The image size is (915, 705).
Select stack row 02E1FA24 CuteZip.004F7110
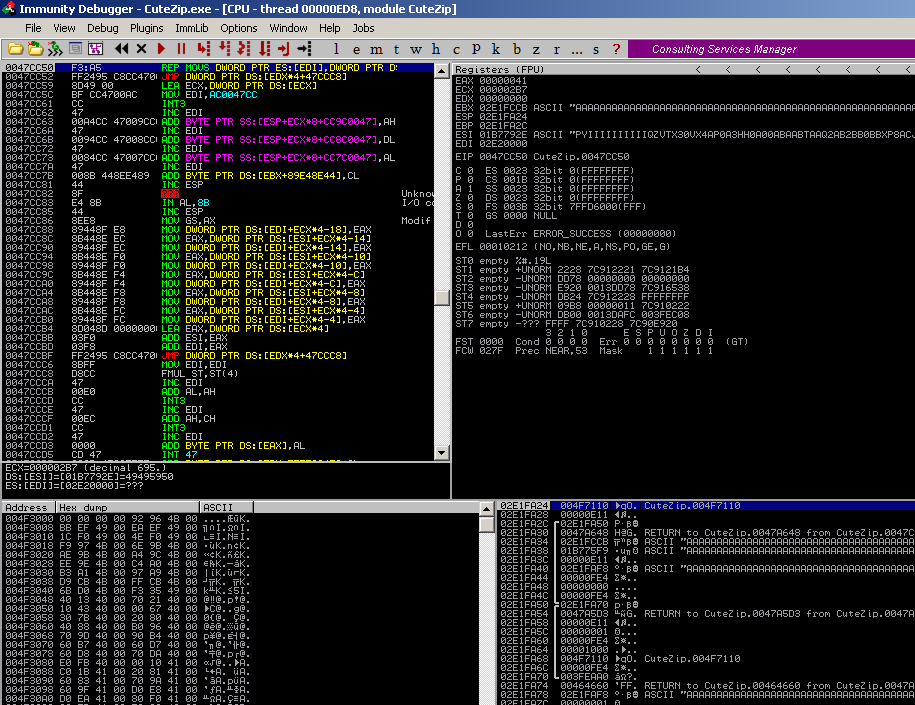coord(706,505)
